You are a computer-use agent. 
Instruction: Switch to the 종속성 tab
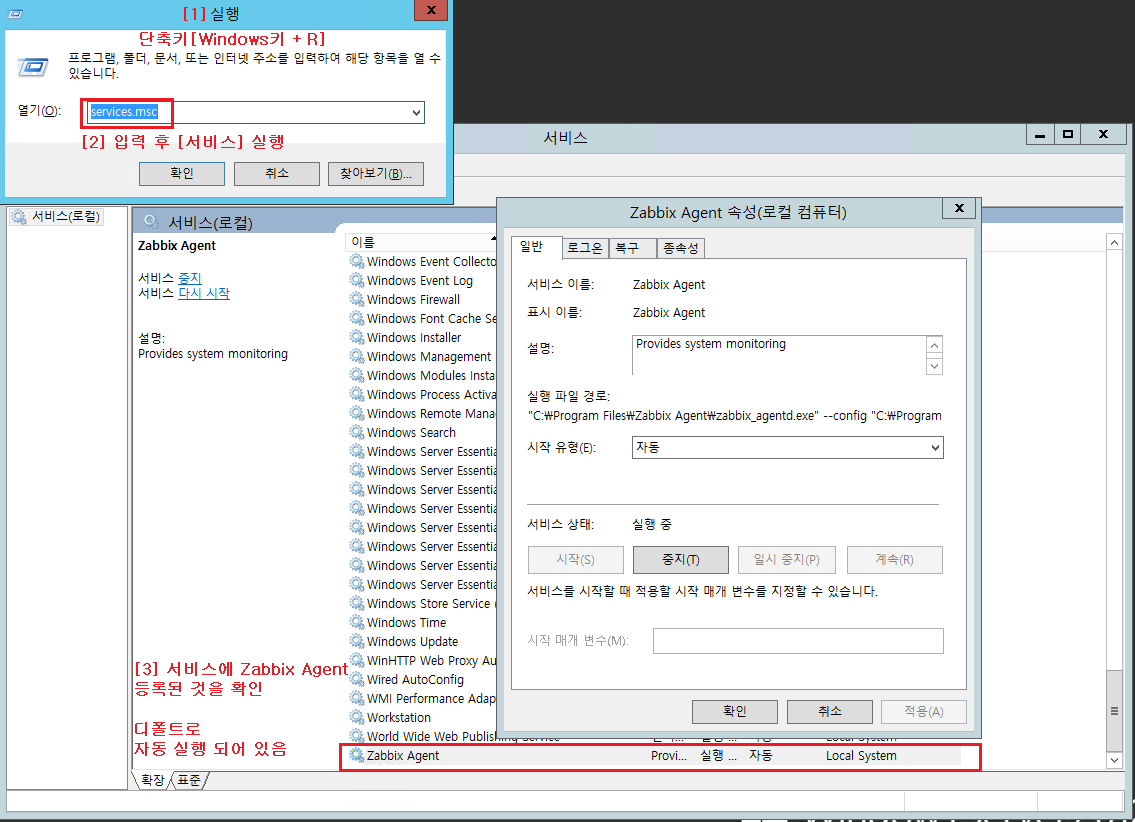pyautogui.click(x=680, y=248)
